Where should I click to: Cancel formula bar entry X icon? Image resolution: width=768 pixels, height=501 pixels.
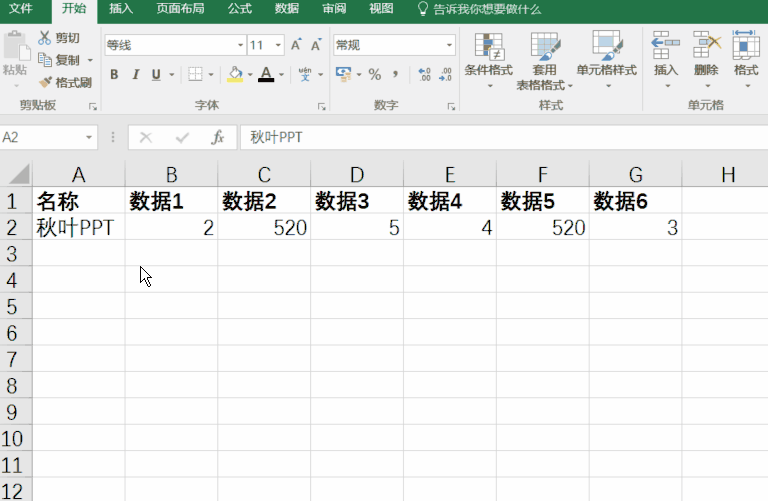coord(145,138)
